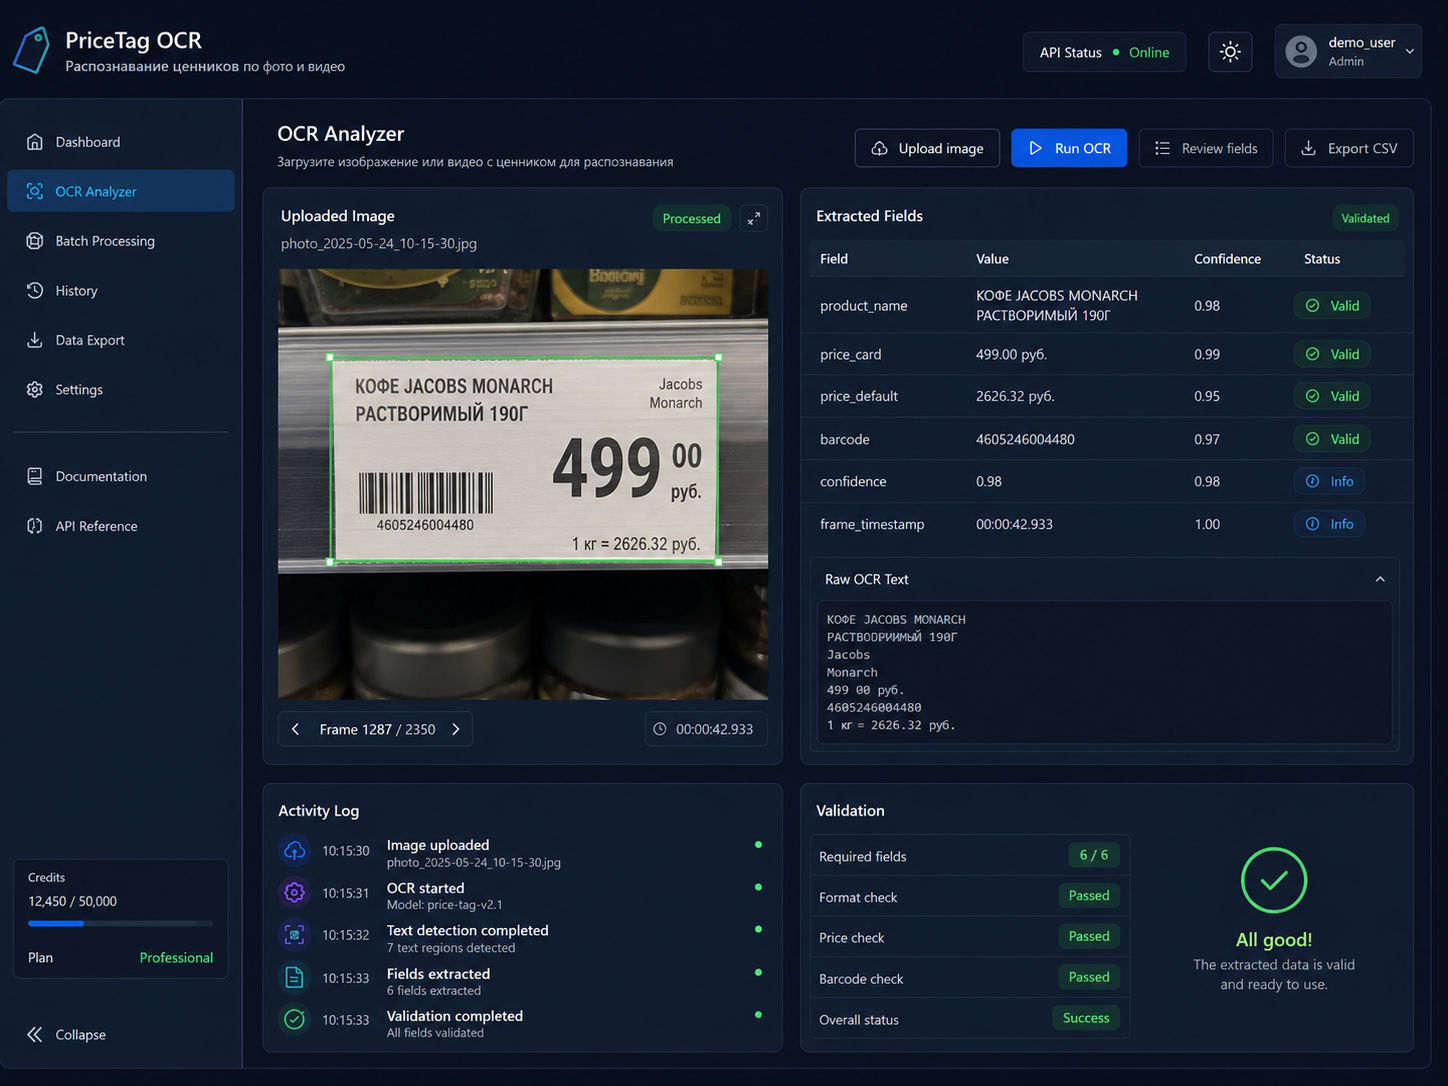Open Documentation link in sidebar

point(121,476)
